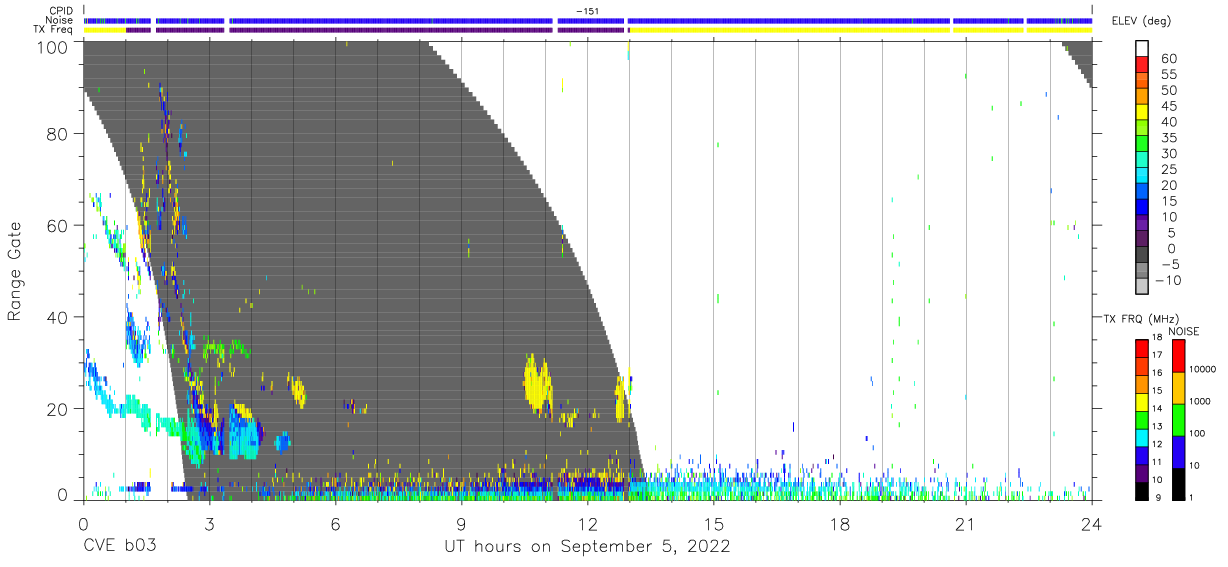
Task: Pick the black 1-10 NOISE swatch
Action: coord(1179,483)
